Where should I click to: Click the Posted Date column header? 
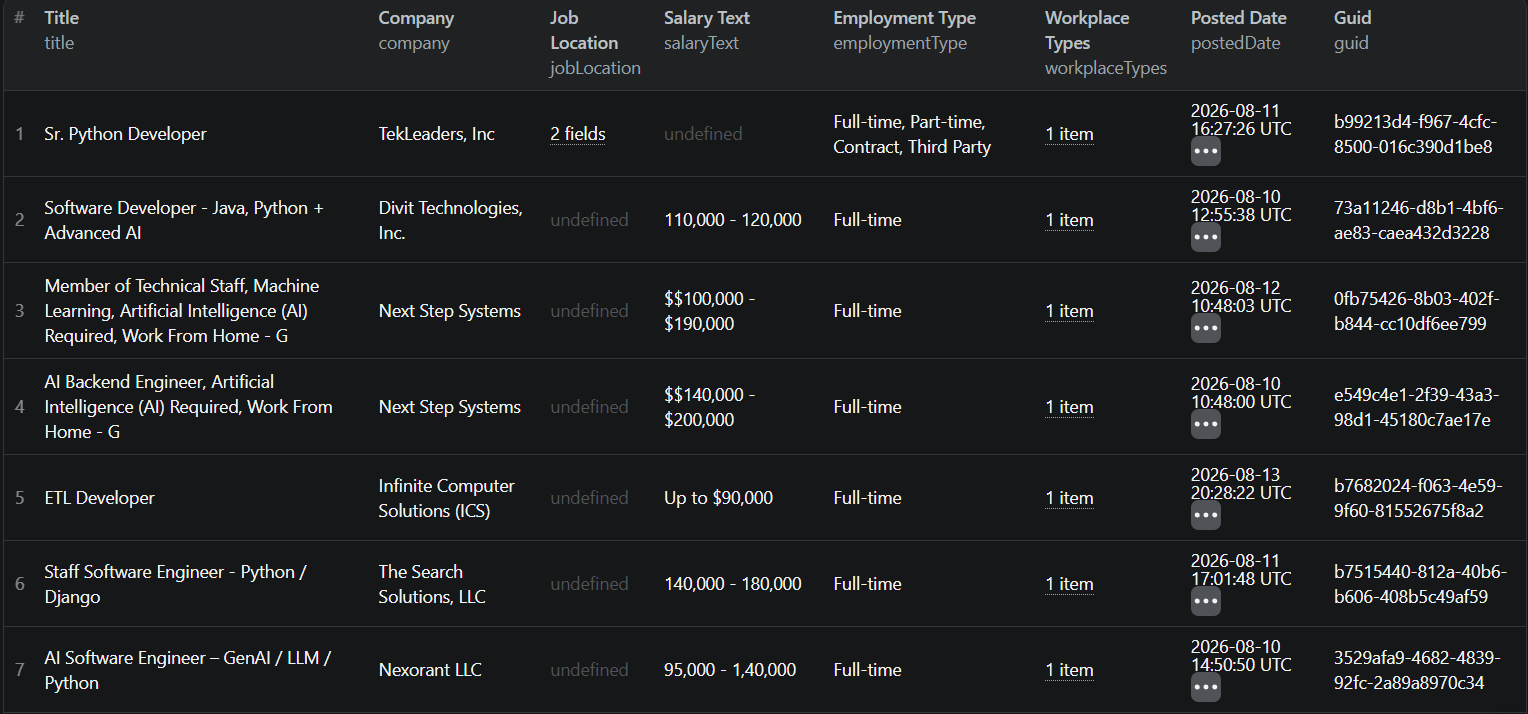pos(1238,18)
